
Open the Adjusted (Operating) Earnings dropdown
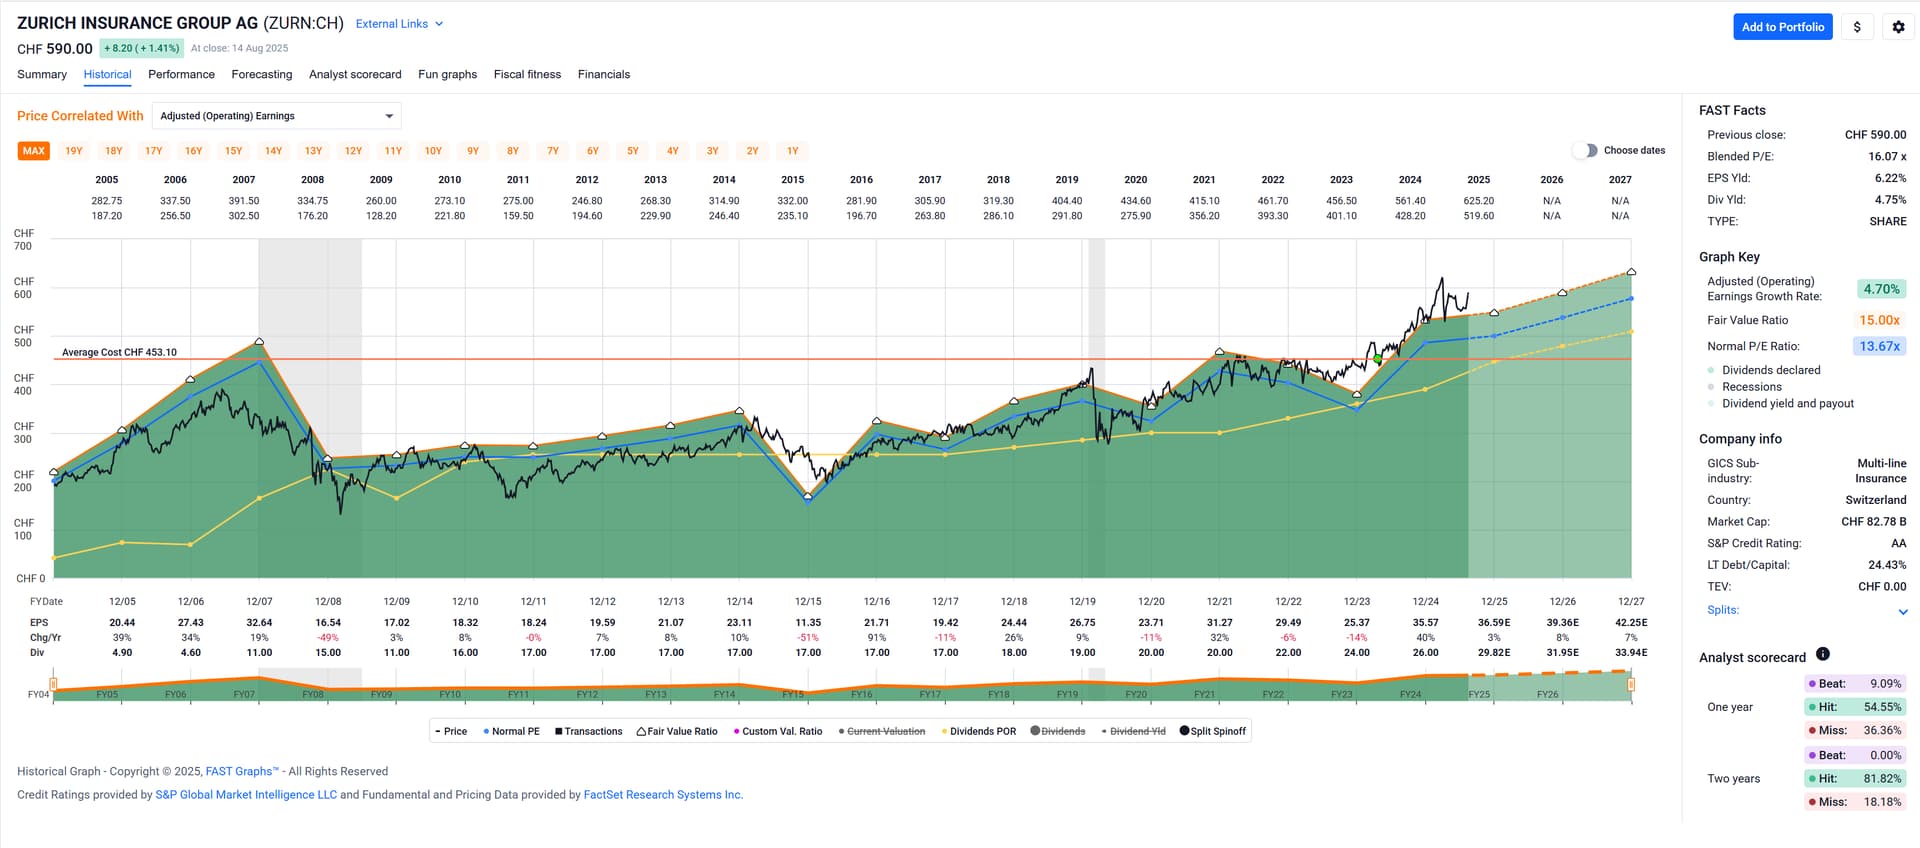[276, 116]
